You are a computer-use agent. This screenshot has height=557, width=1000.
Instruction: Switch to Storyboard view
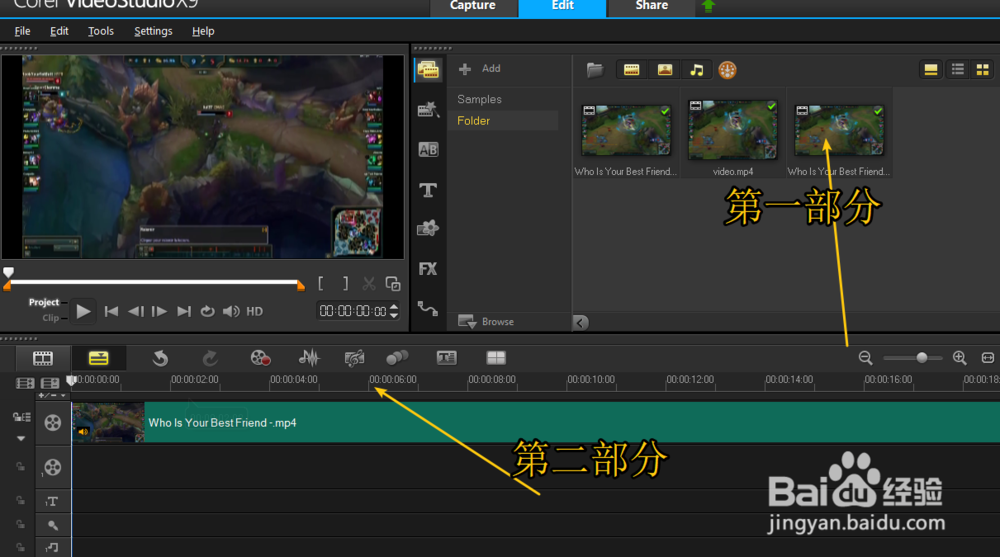click(43, 358)
